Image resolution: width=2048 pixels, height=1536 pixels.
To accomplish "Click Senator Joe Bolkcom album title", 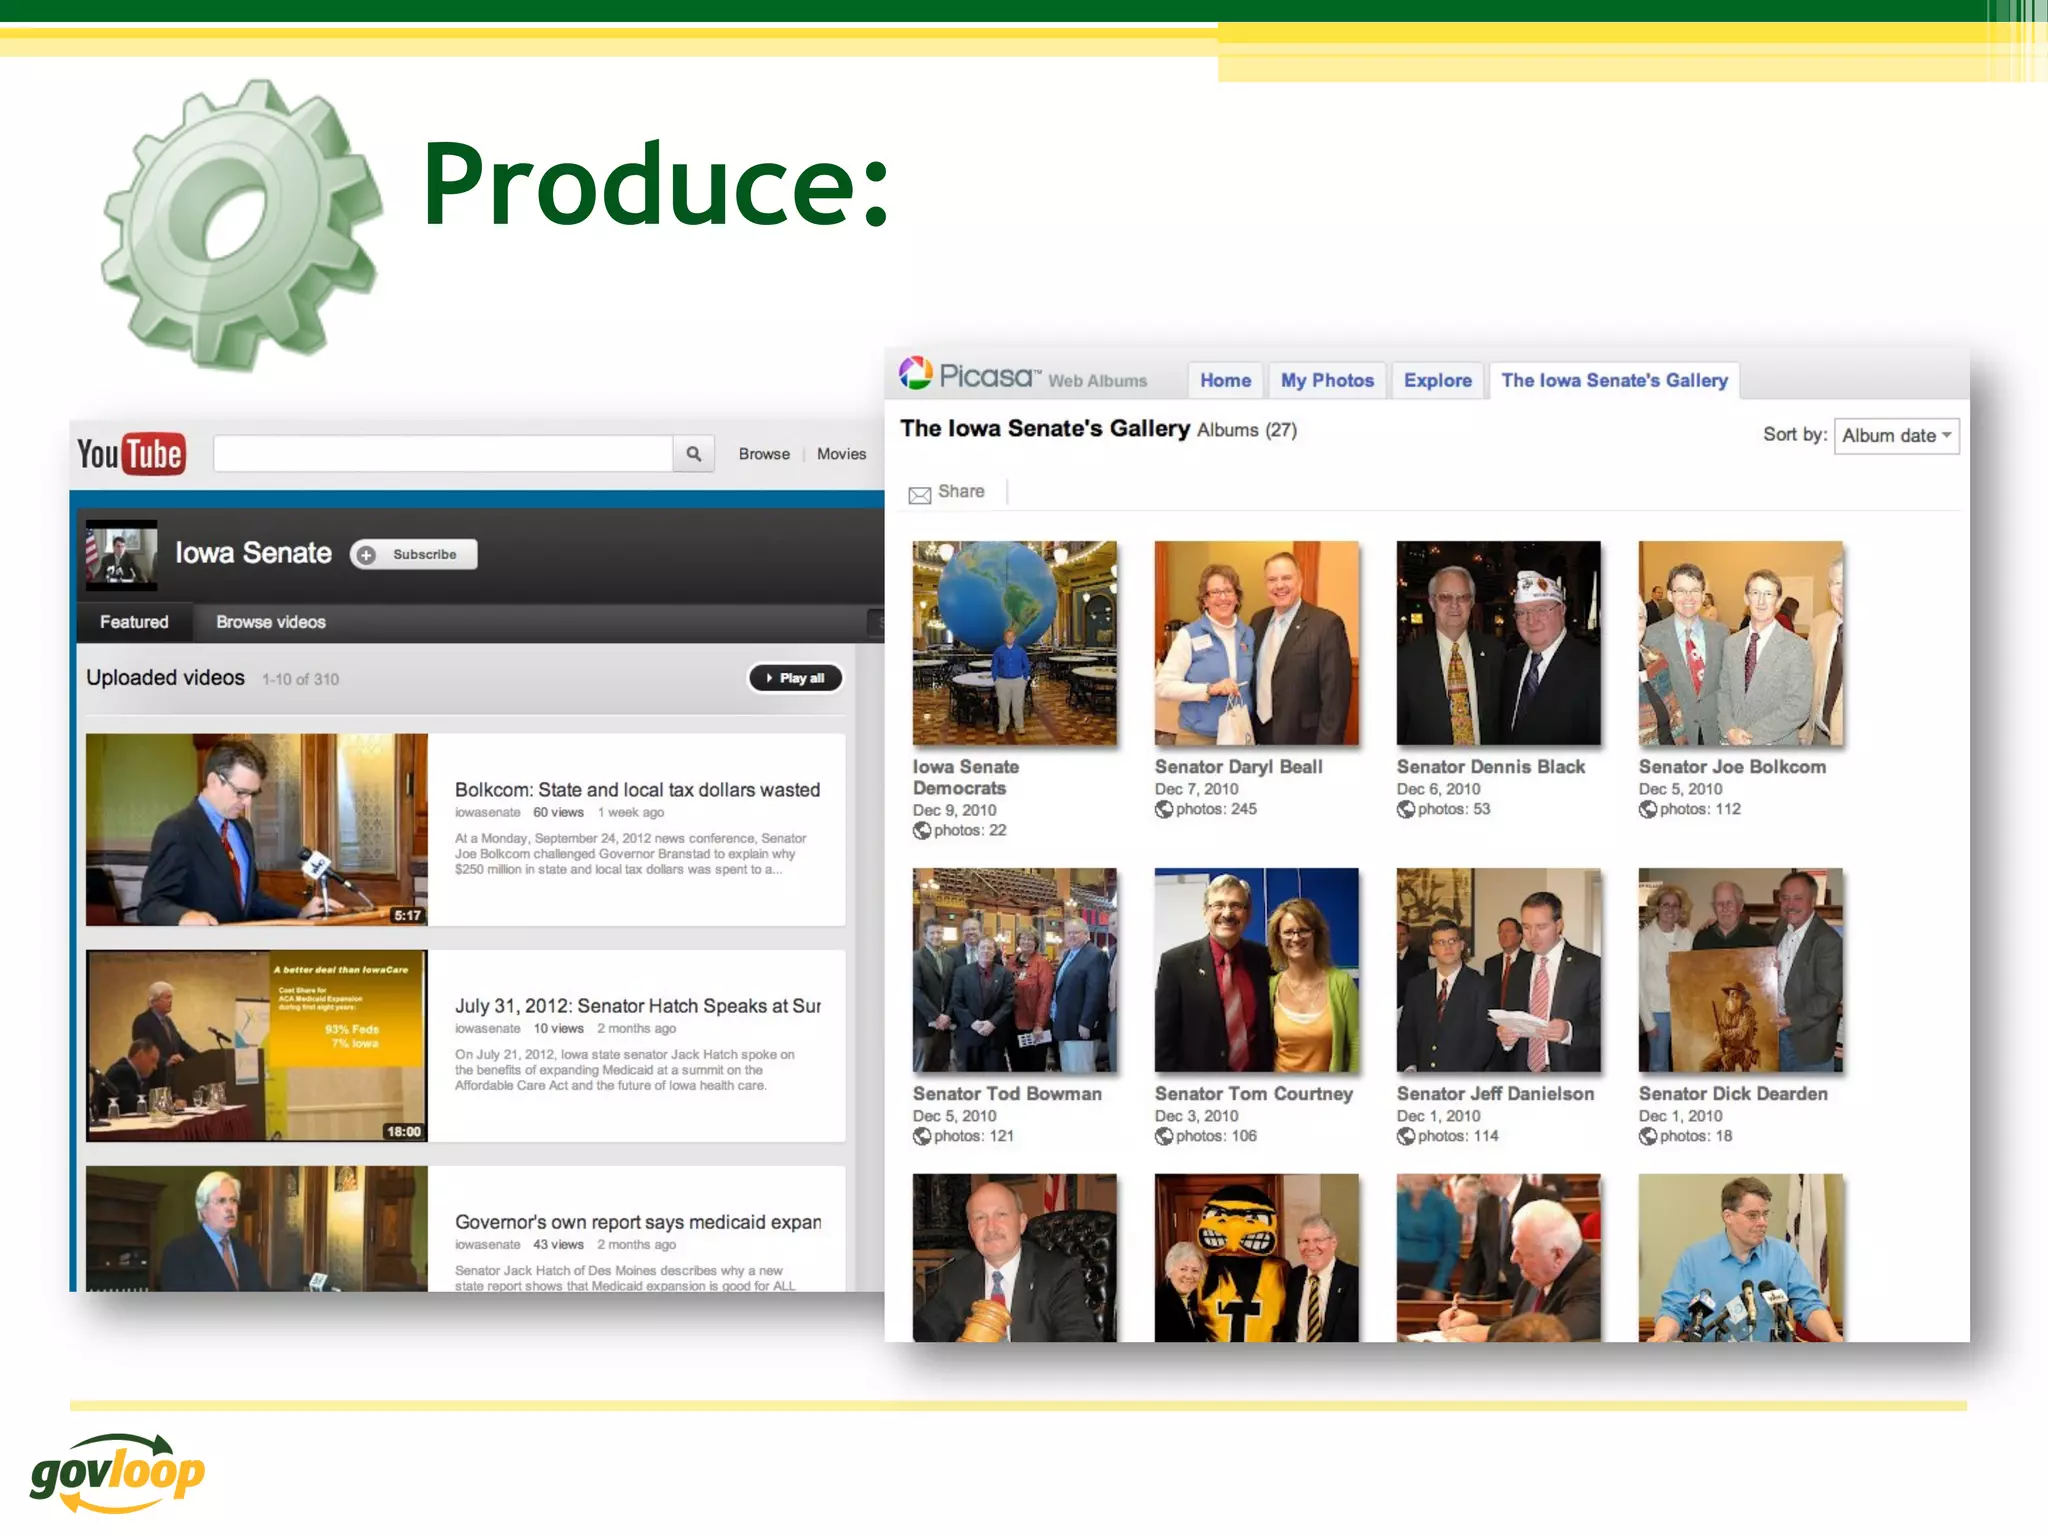I will click(1732, 767).
